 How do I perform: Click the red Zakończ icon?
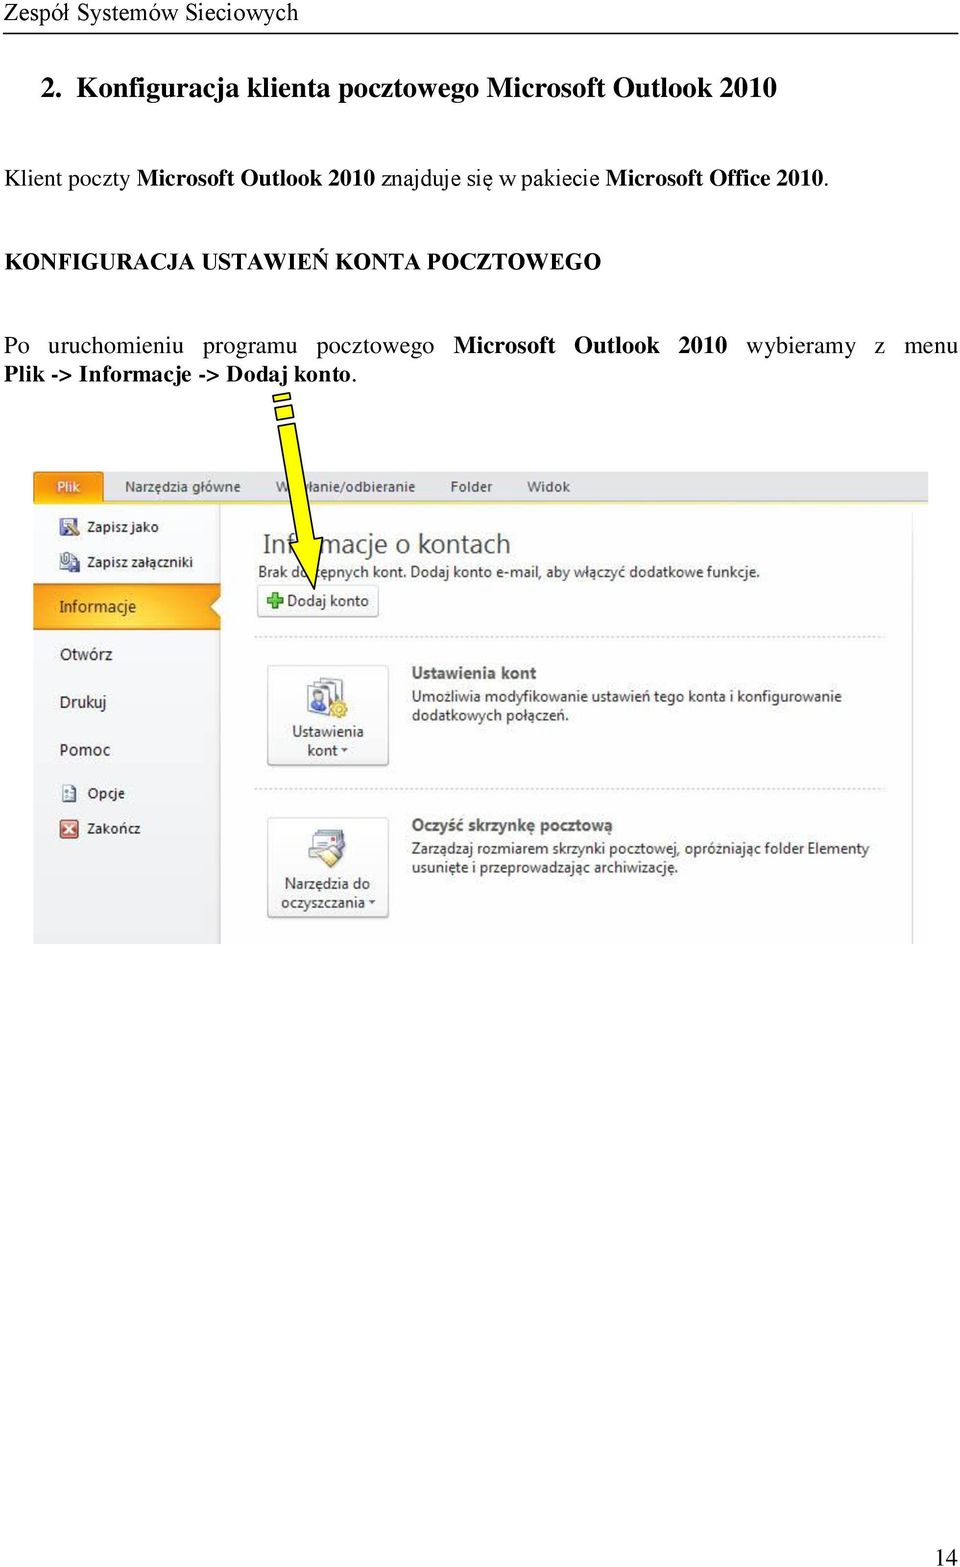pos(69,828)
